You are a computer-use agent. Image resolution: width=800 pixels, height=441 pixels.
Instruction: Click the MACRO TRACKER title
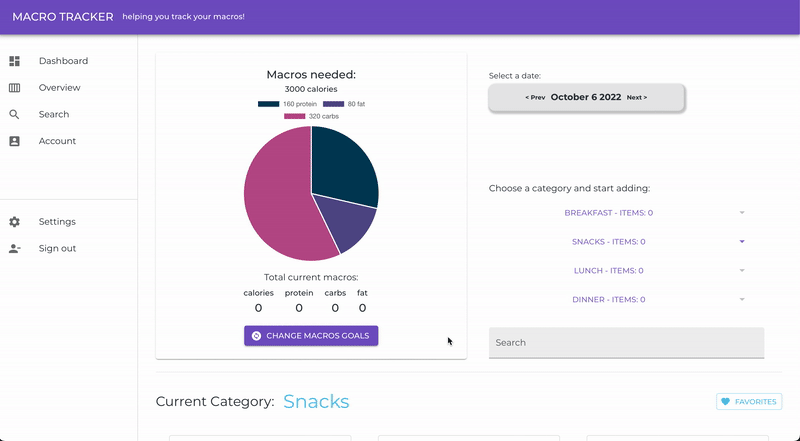coord(63,17)
